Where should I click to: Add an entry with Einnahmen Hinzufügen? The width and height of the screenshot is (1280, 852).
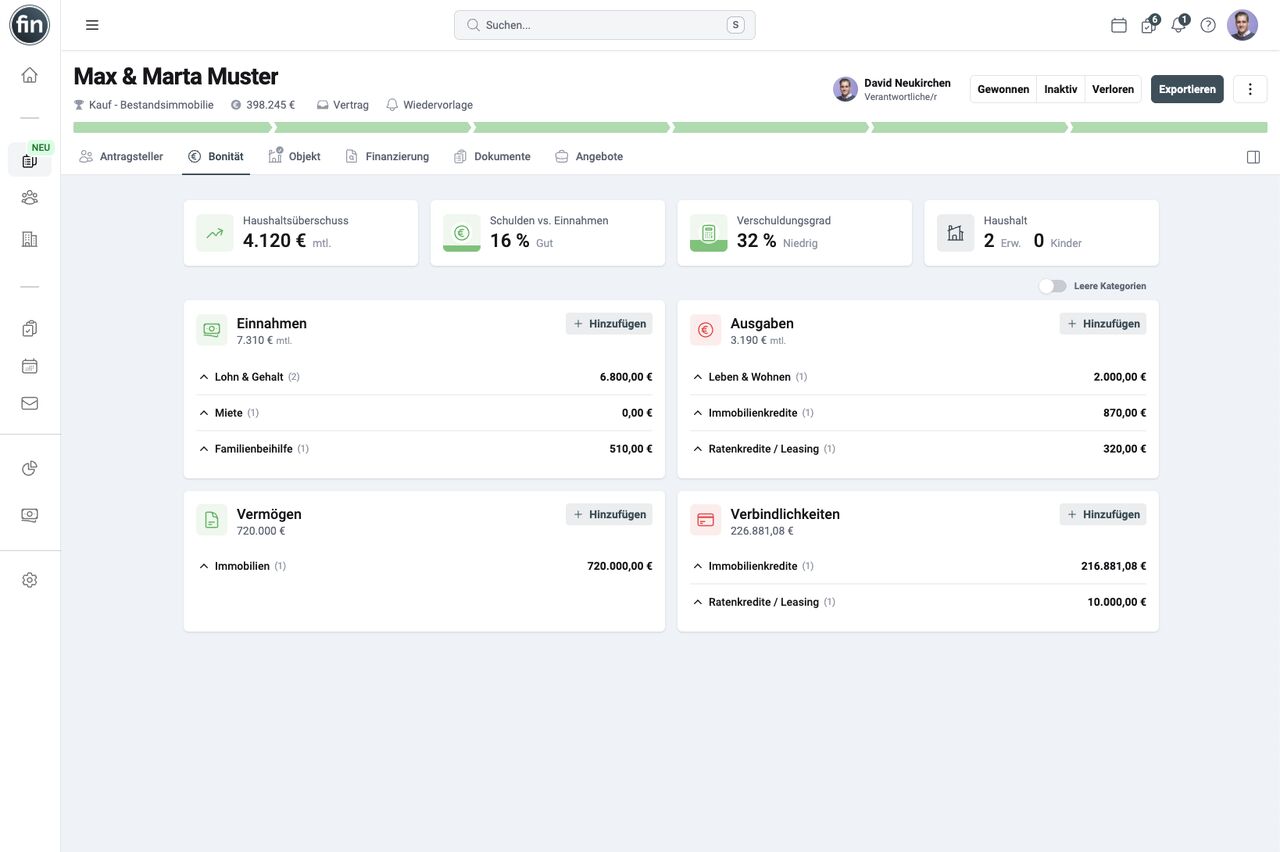pos(609,324)
